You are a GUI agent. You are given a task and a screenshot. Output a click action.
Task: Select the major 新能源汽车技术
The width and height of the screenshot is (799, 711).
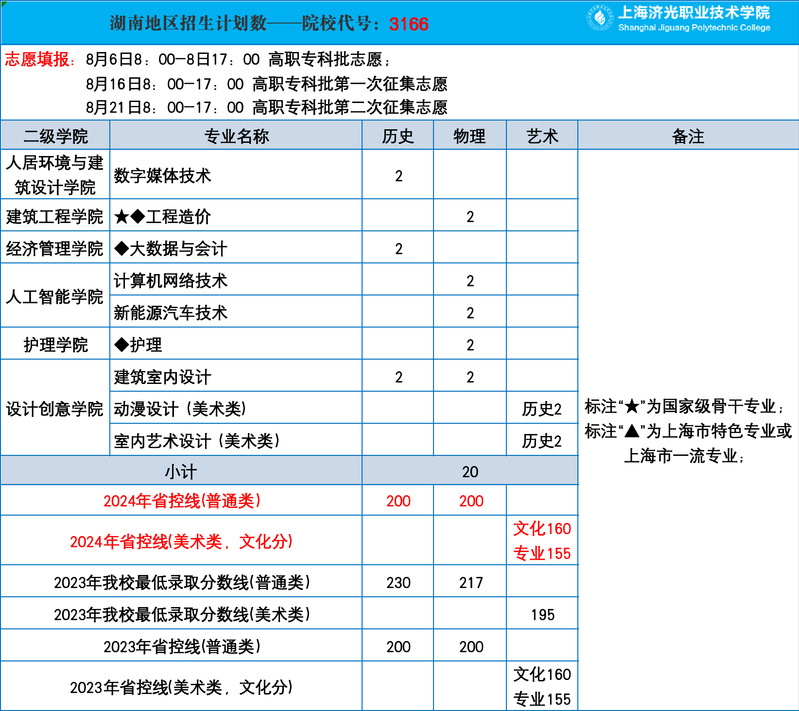(x=170, y=312)
